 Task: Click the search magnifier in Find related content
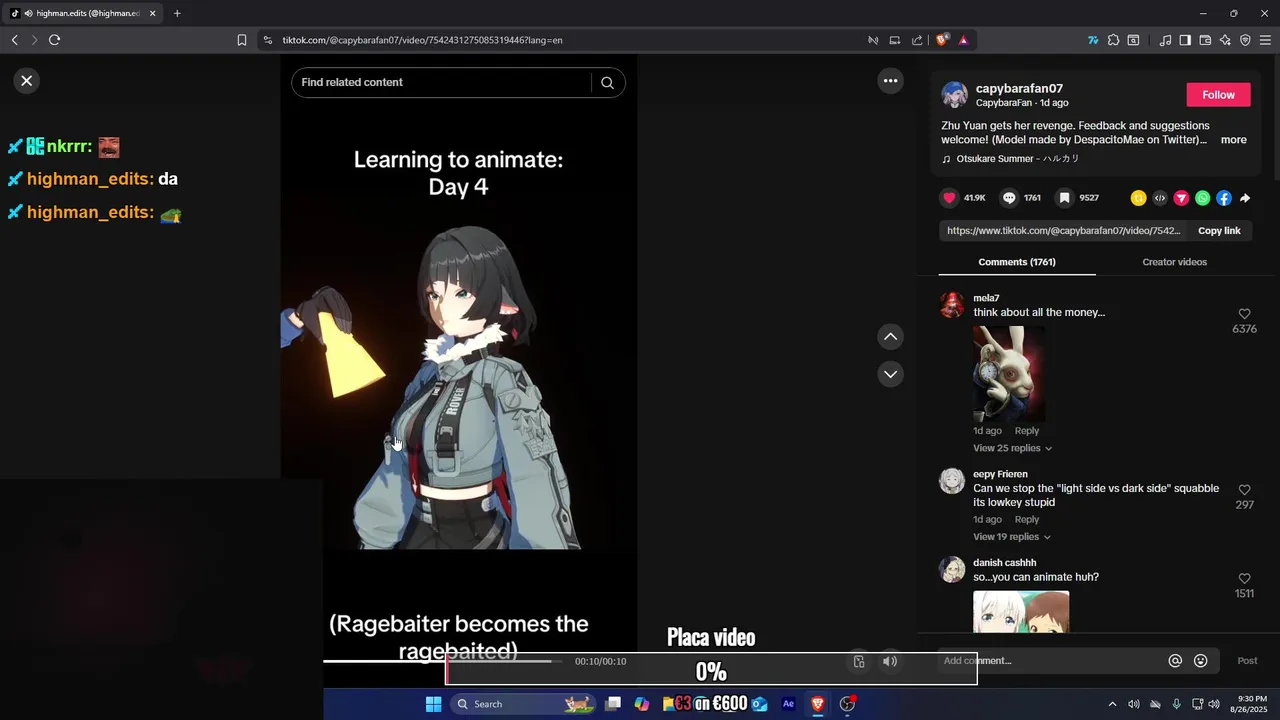(607, 83)
